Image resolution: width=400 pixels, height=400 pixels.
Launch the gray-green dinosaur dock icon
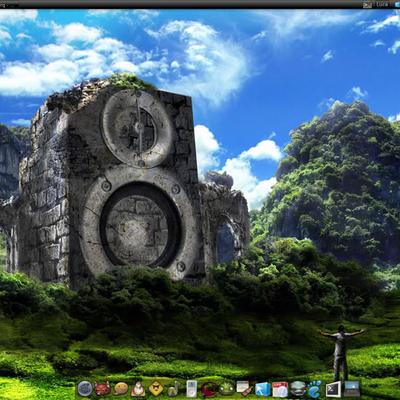coord(174,389)
